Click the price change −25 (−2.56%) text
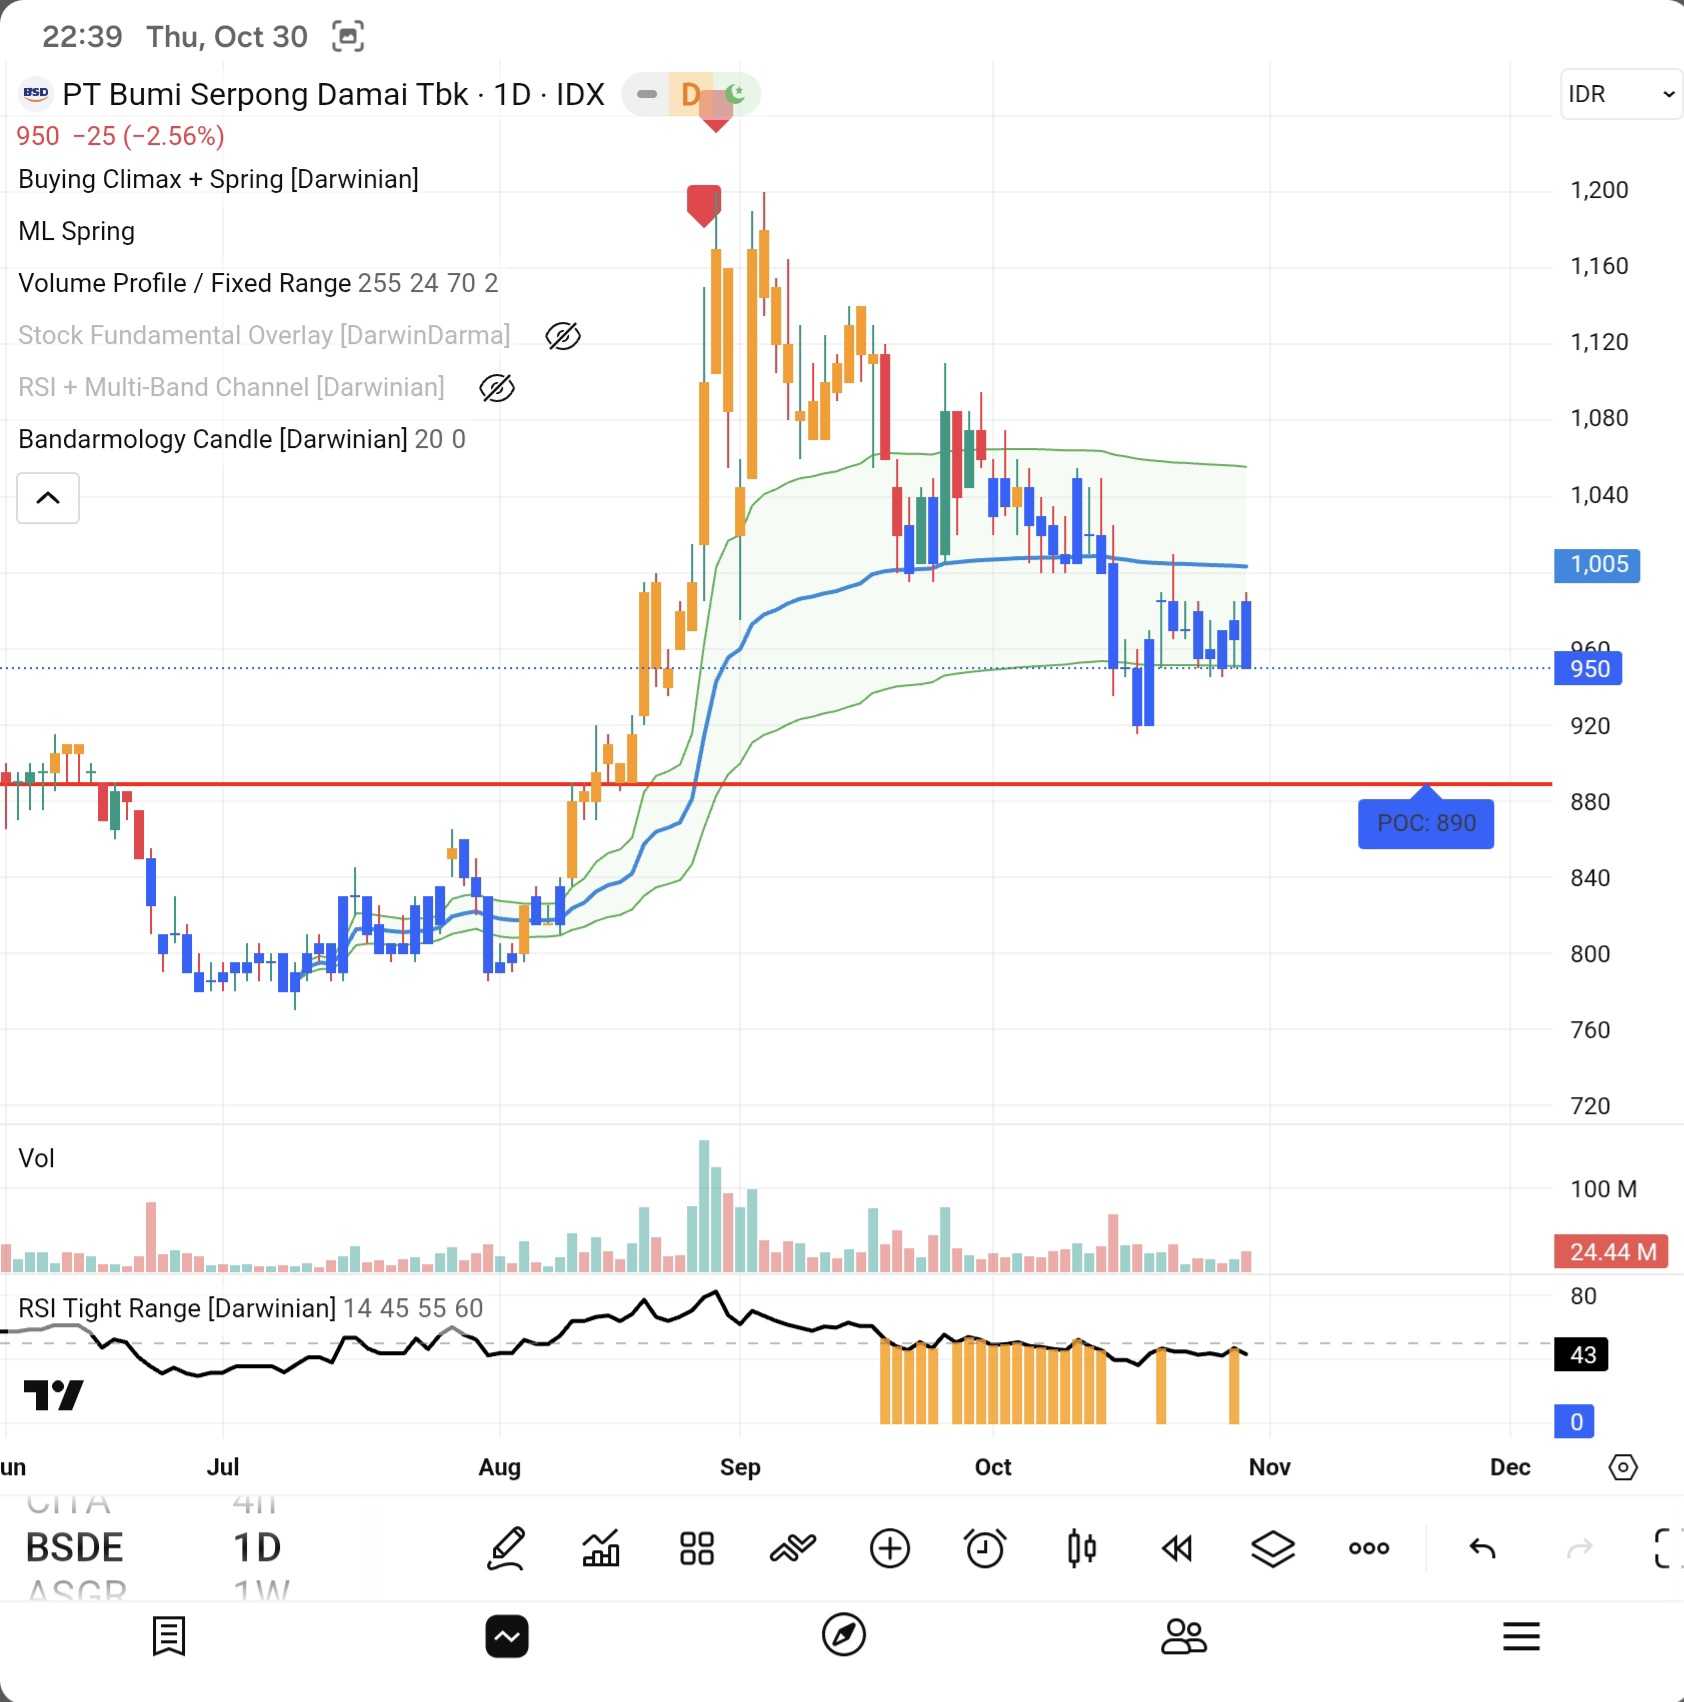1684x1702 pixels. (x=148, y=136)
